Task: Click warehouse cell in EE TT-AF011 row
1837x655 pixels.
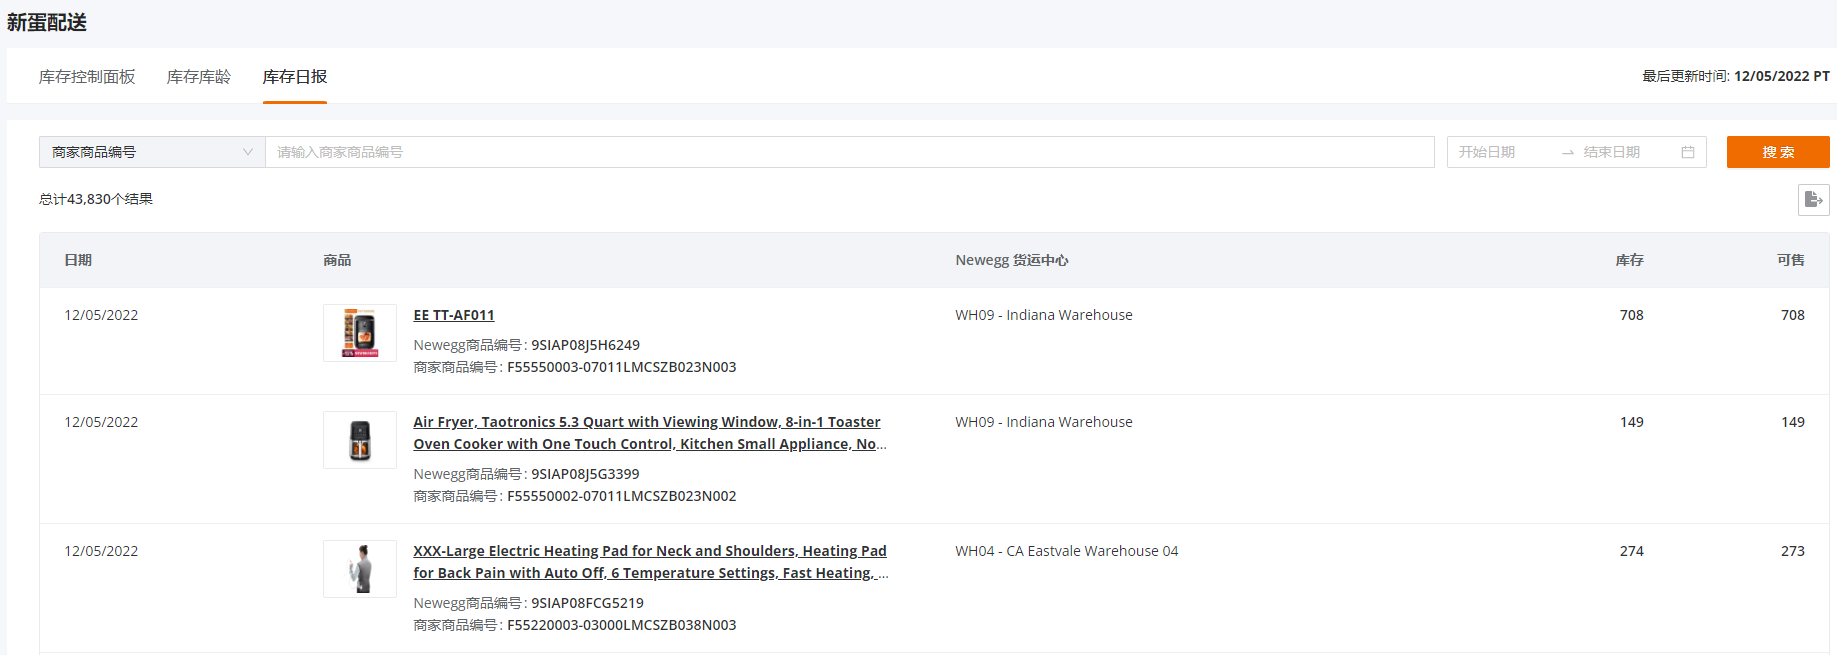Action: coord(1044,315)
